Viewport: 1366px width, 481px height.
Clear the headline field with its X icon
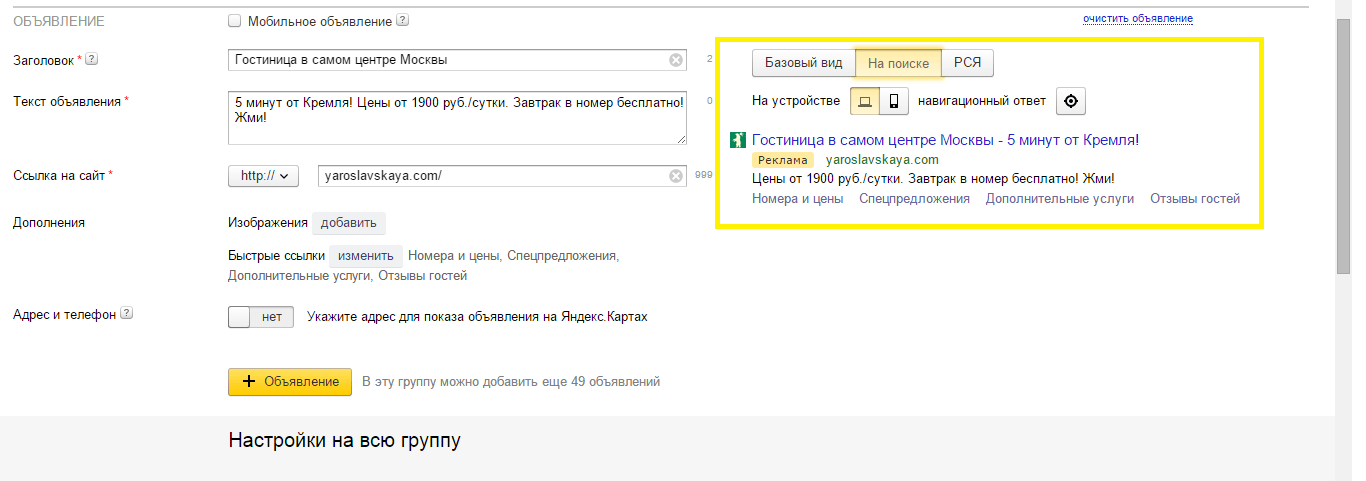[676, 60]
